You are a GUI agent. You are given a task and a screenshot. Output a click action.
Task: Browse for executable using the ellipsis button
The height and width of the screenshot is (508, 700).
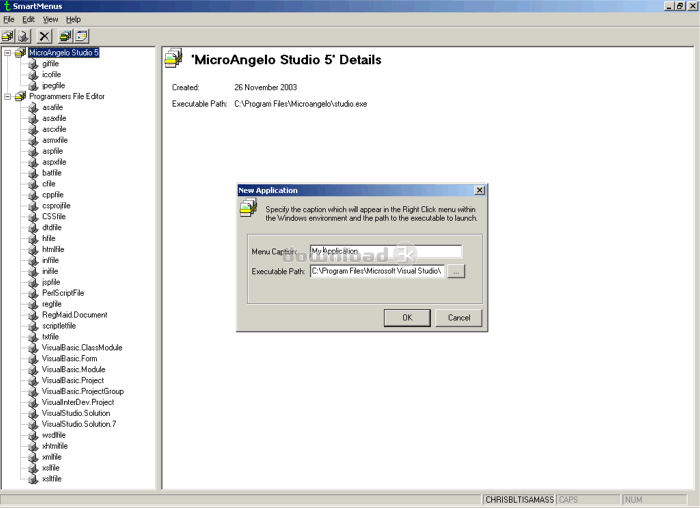[x=456, y=271]
